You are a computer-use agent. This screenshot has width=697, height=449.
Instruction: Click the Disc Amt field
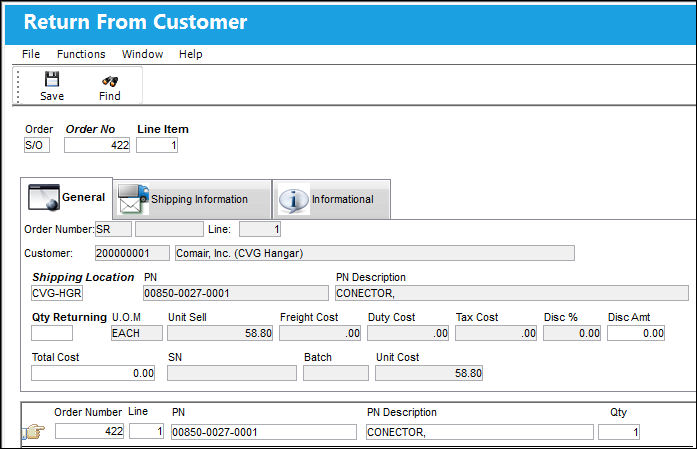point(636,333)
